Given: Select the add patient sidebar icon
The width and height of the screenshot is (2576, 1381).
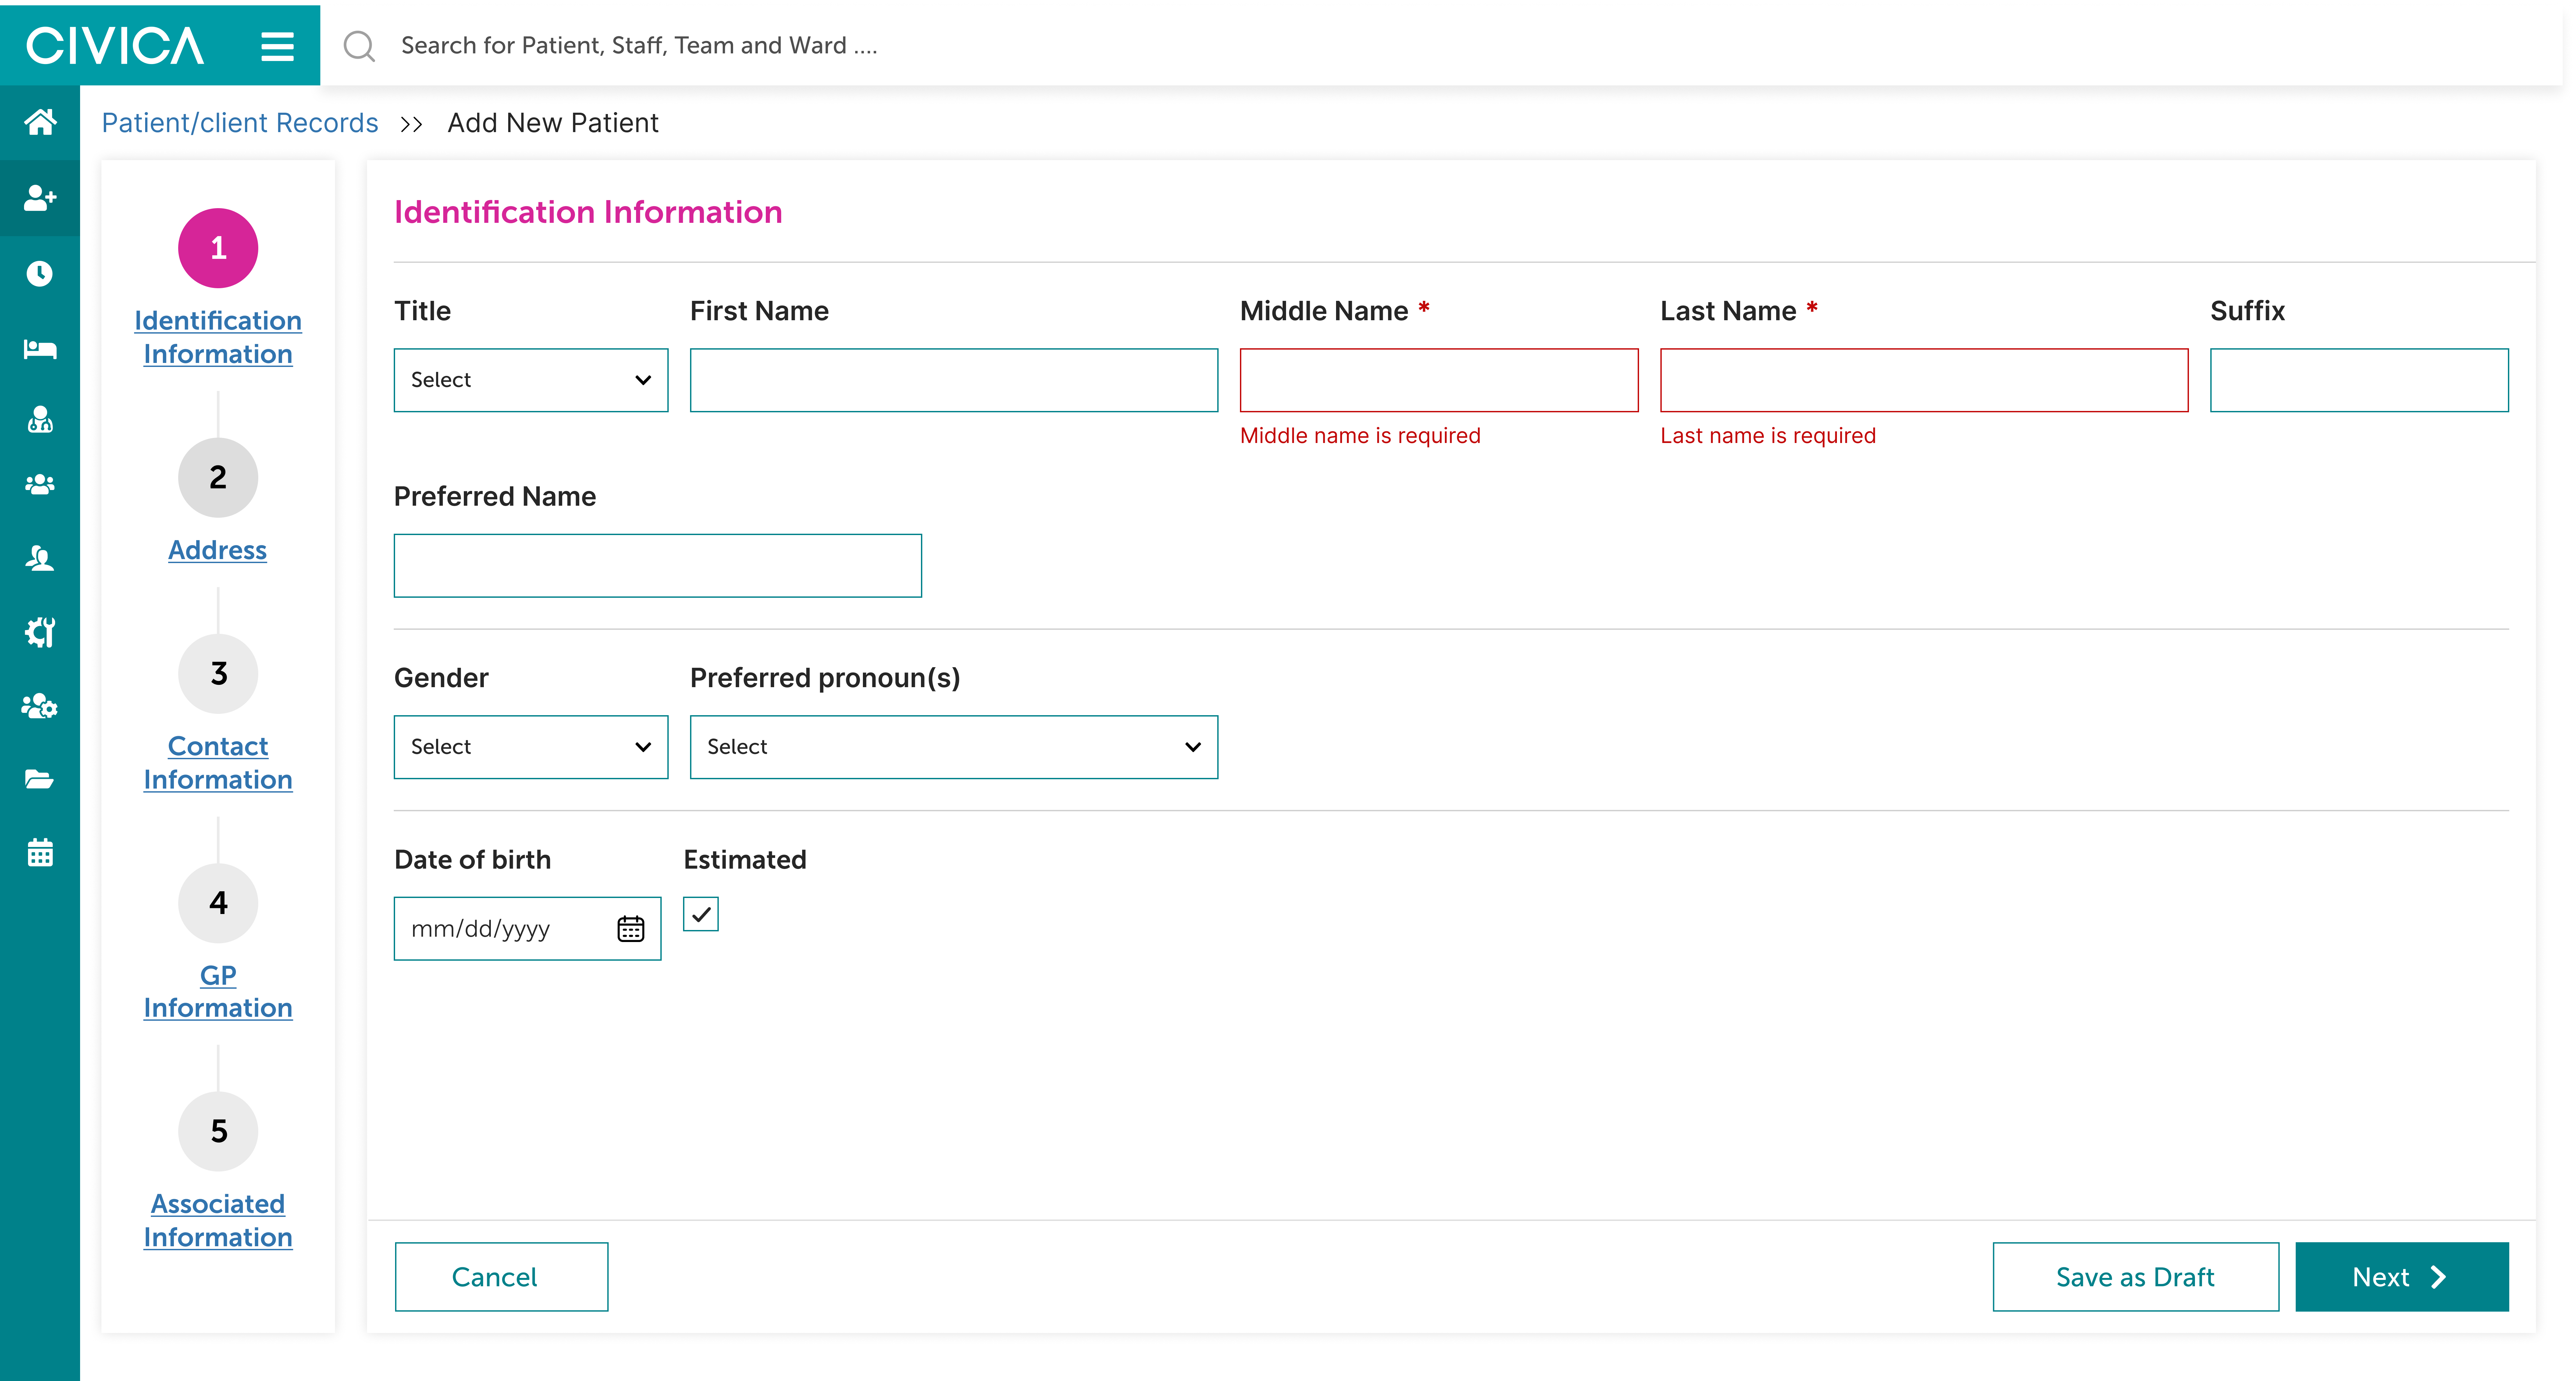Looking at the screenshot, I should coord(40,198).
